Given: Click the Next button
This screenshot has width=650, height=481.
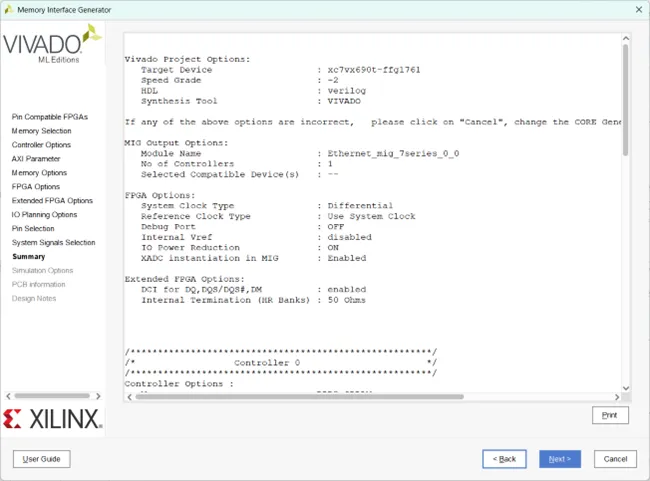Looking at the screenshot, I should click(x=560, y=459).
